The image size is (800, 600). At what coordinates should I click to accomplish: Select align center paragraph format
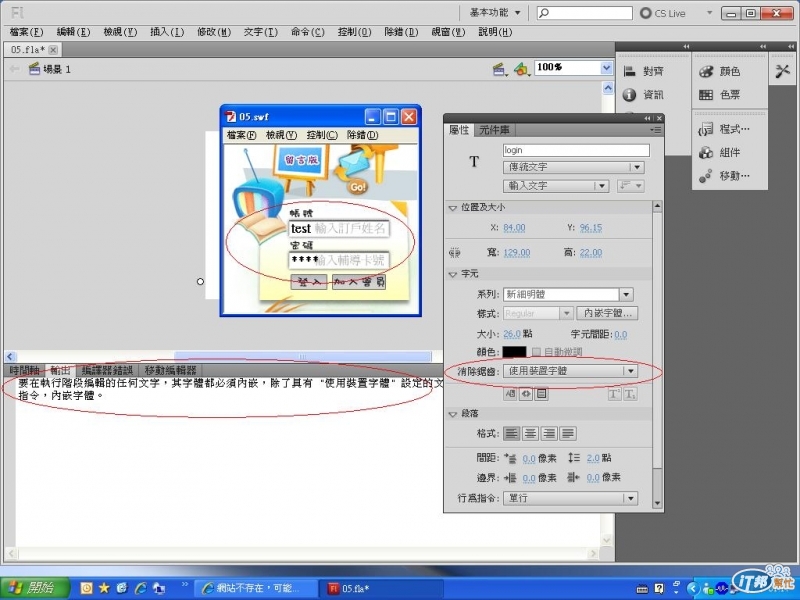click(x=531, y=434)
